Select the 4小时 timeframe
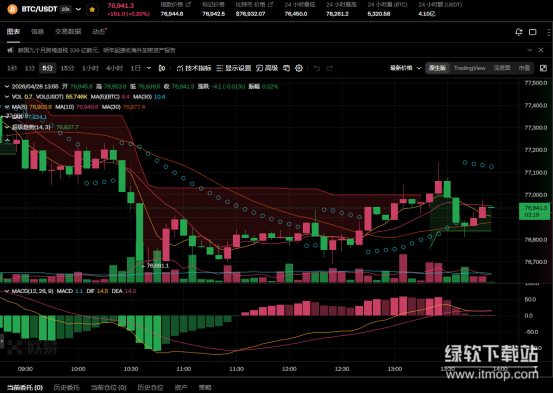The width and height of the screenshot is (553, 394). [x=114, y=68]
